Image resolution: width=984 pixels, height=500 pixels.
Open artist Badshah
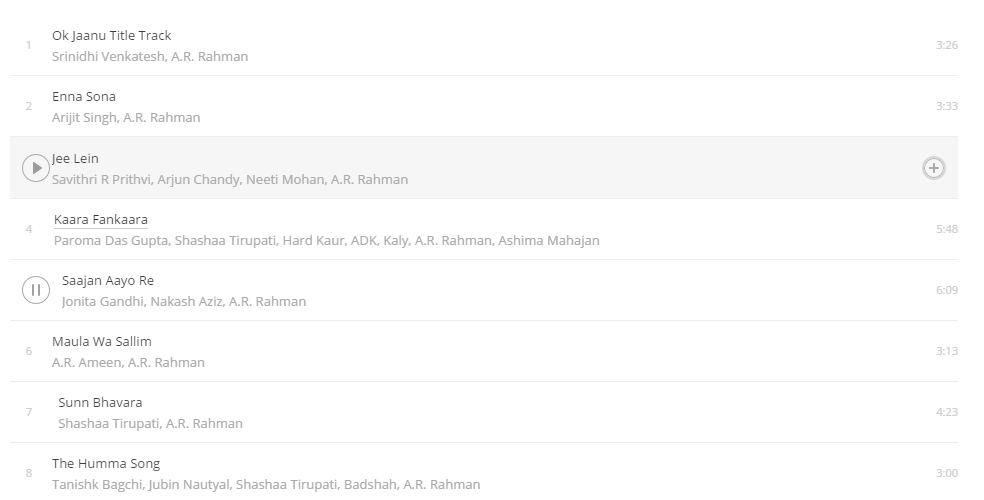click(x=370, y=484)
